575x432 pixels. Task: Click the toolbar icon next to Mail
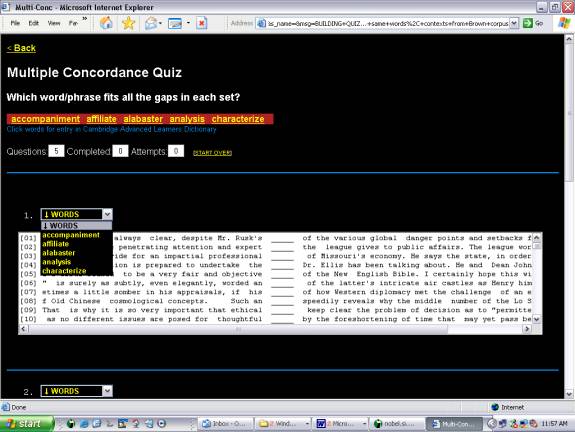175,23
